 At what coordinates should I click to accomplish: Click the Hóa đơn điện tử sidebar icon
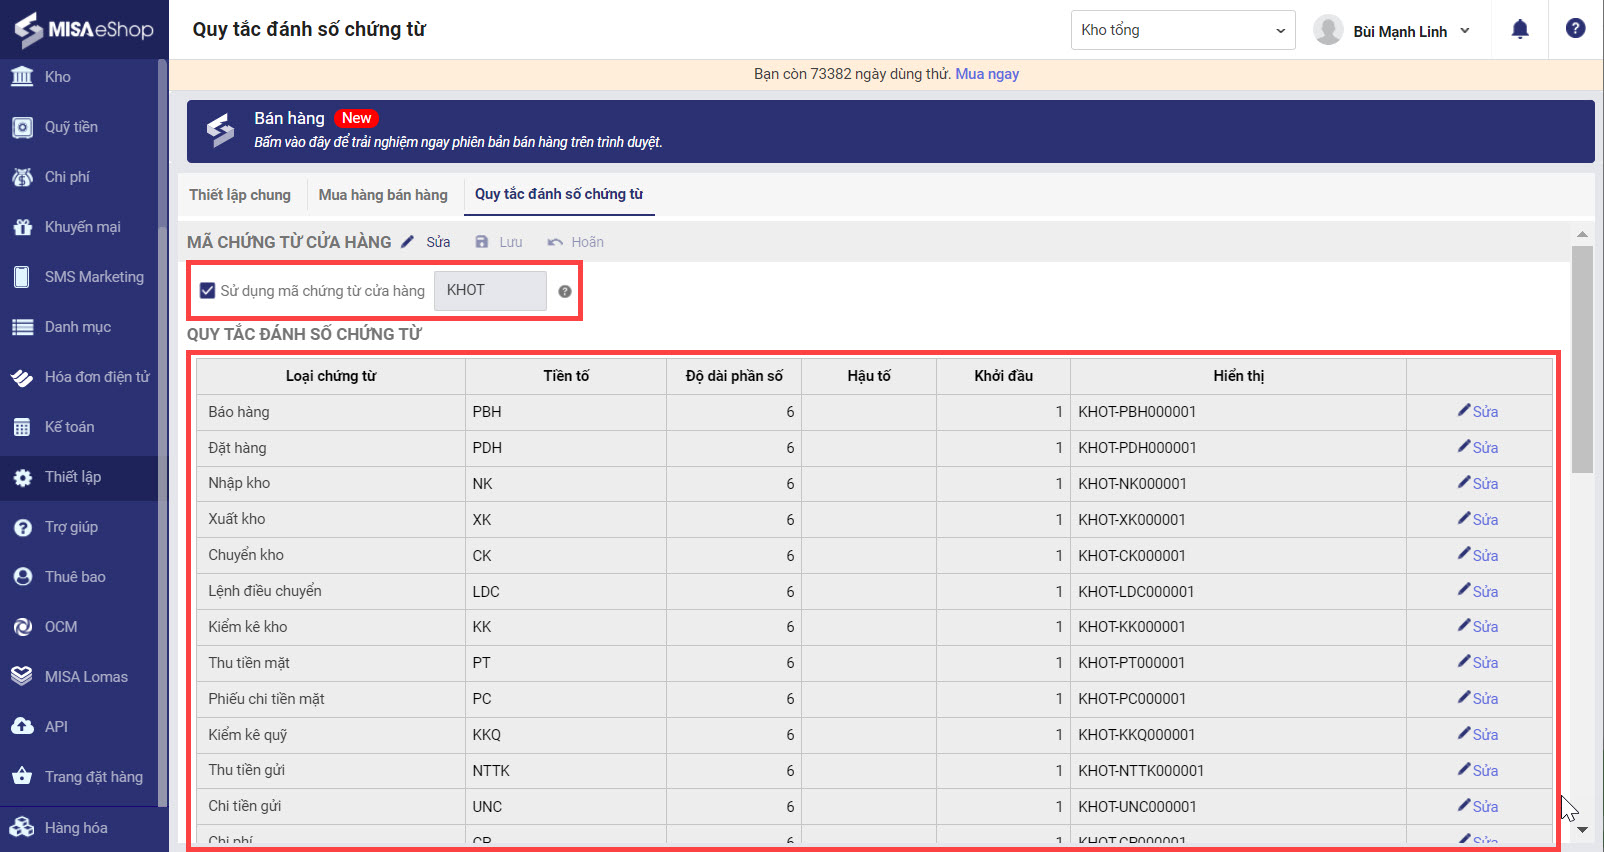coord(22,377)
